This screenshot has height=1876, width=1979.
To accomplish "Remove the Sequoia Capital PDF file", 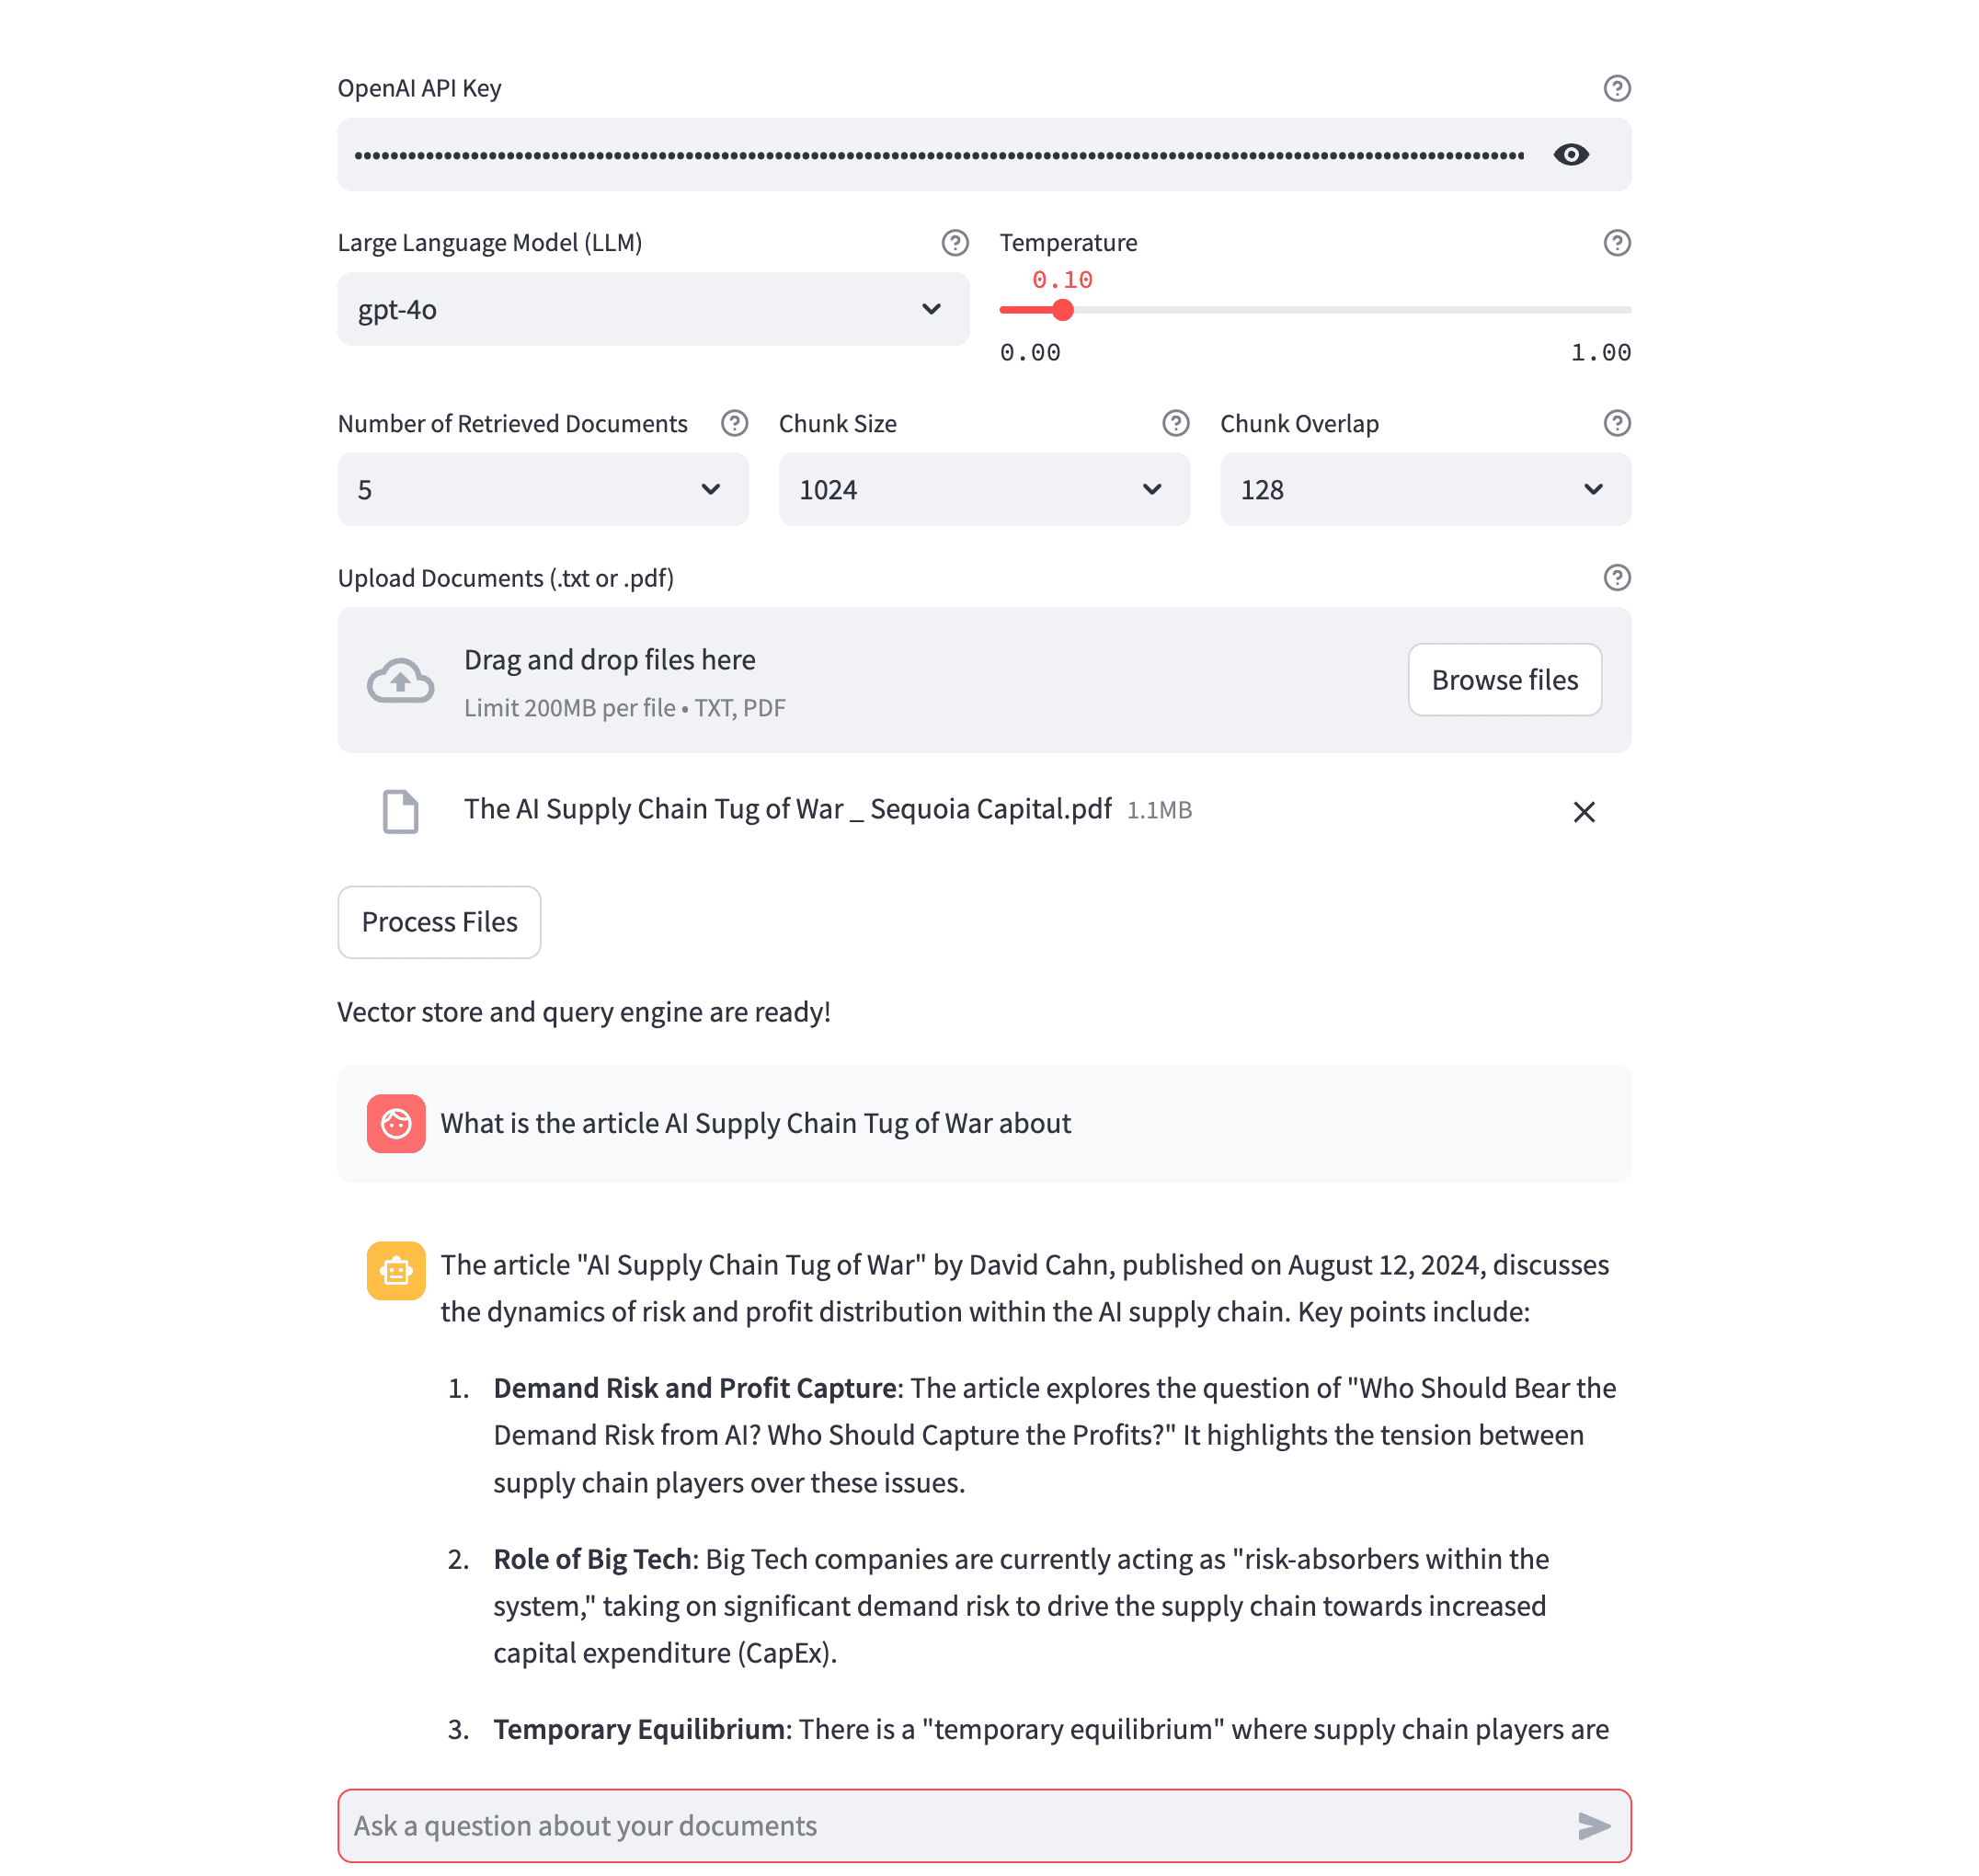I will point(1582,811).
